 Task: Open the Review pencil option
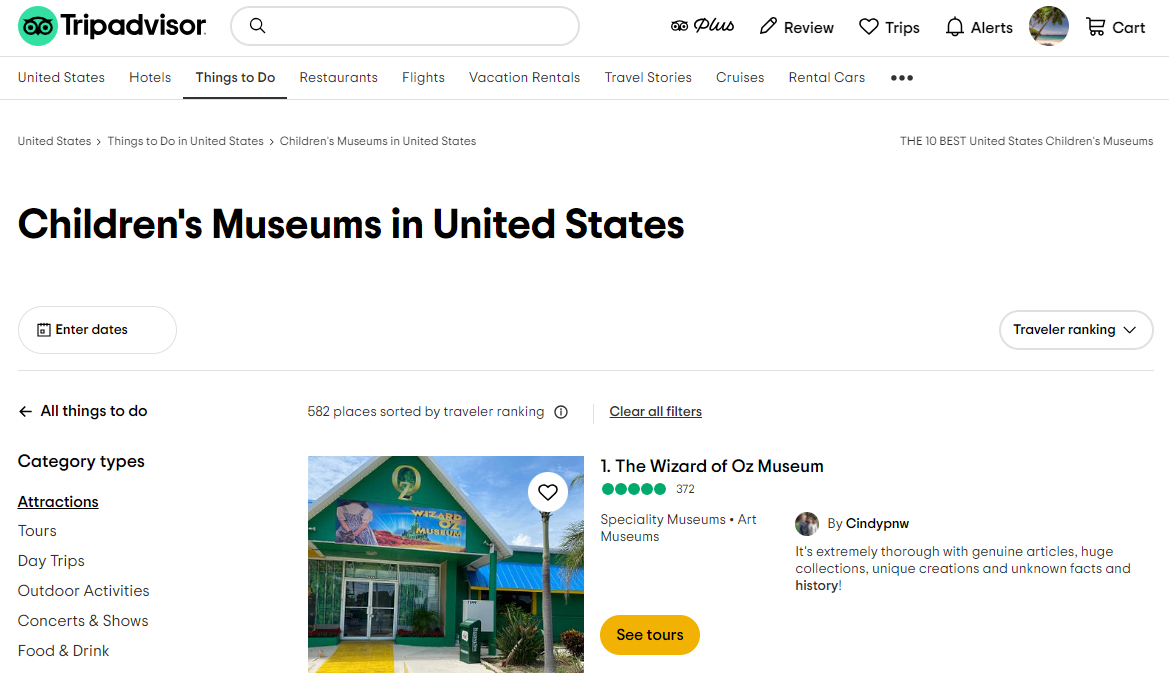pyautogui.click(x=796, y=27)
